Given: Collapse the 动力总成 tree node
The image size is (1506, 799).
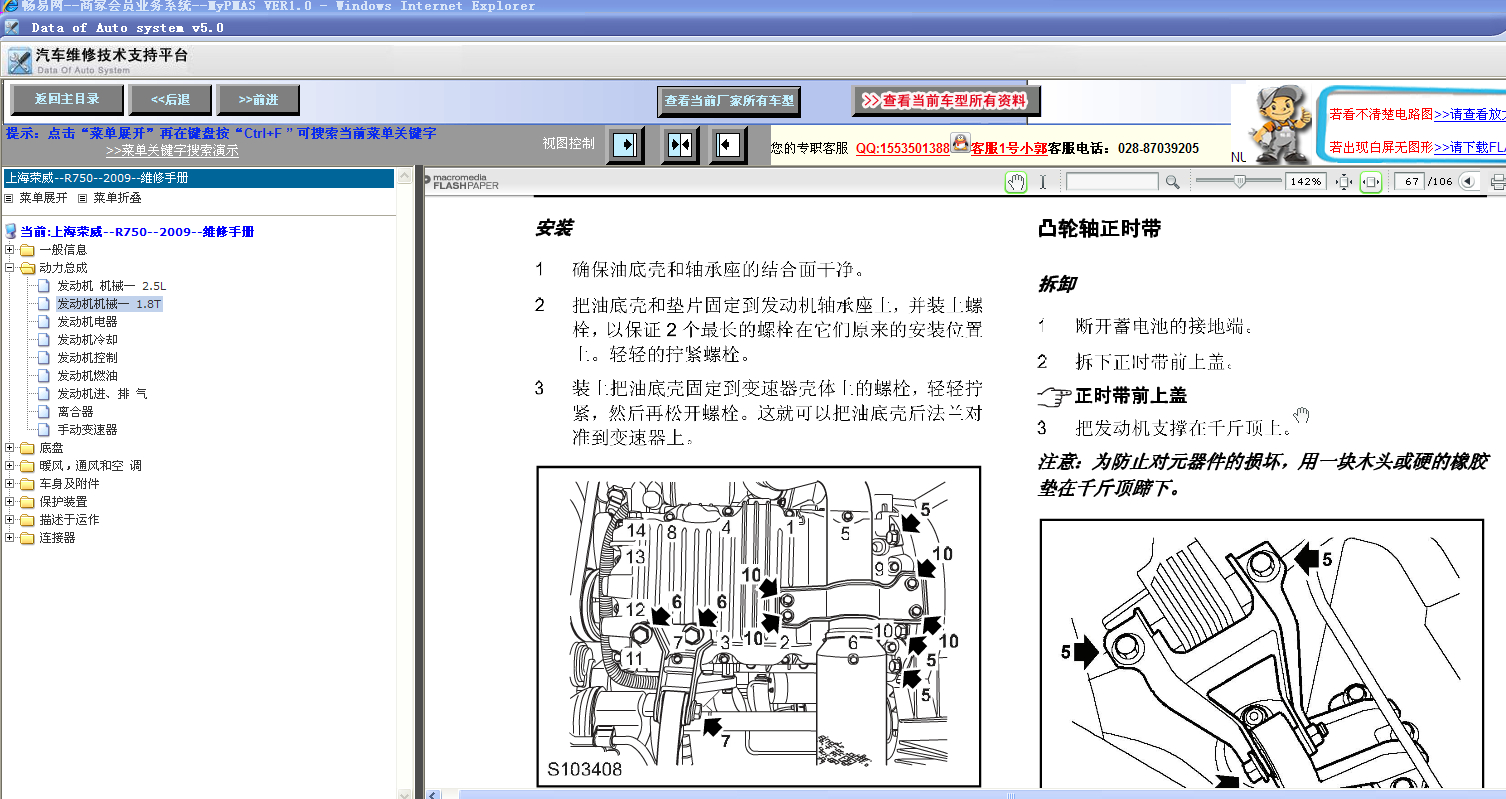Looking at the screenshot, I should point(10,268).
